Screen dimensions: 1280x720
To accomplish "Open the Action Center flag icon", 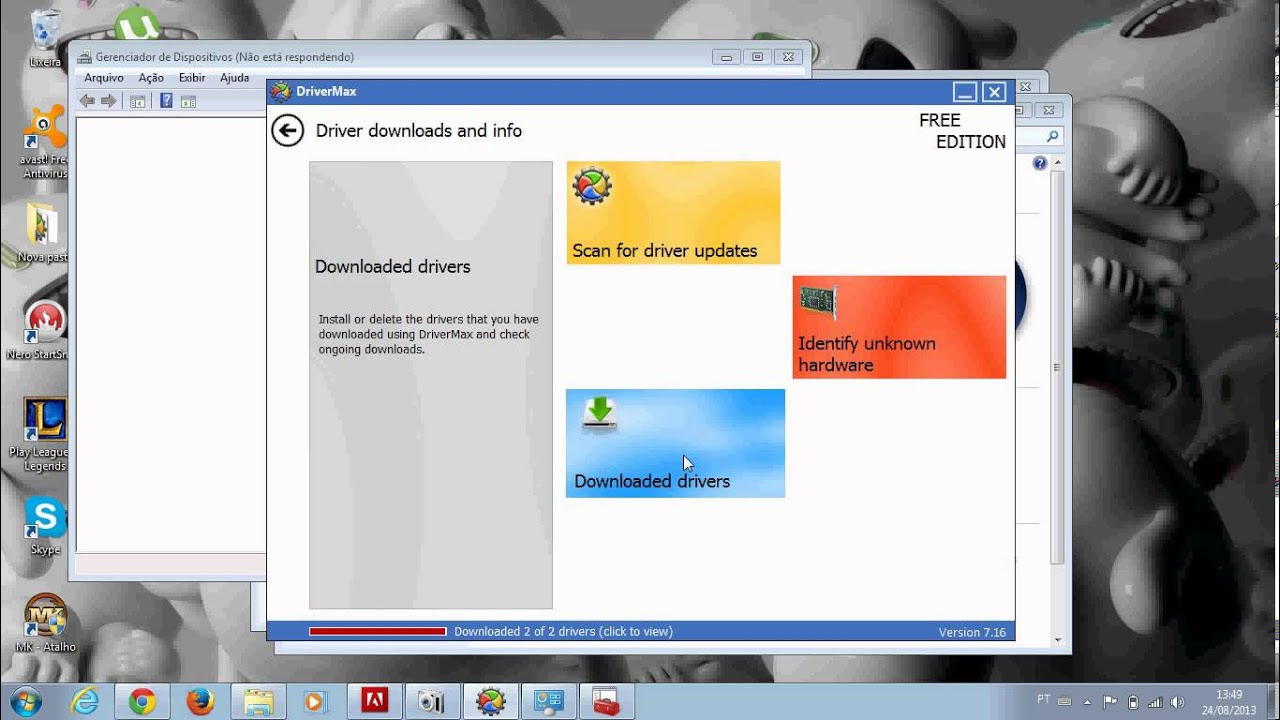I will point(1110,701).
